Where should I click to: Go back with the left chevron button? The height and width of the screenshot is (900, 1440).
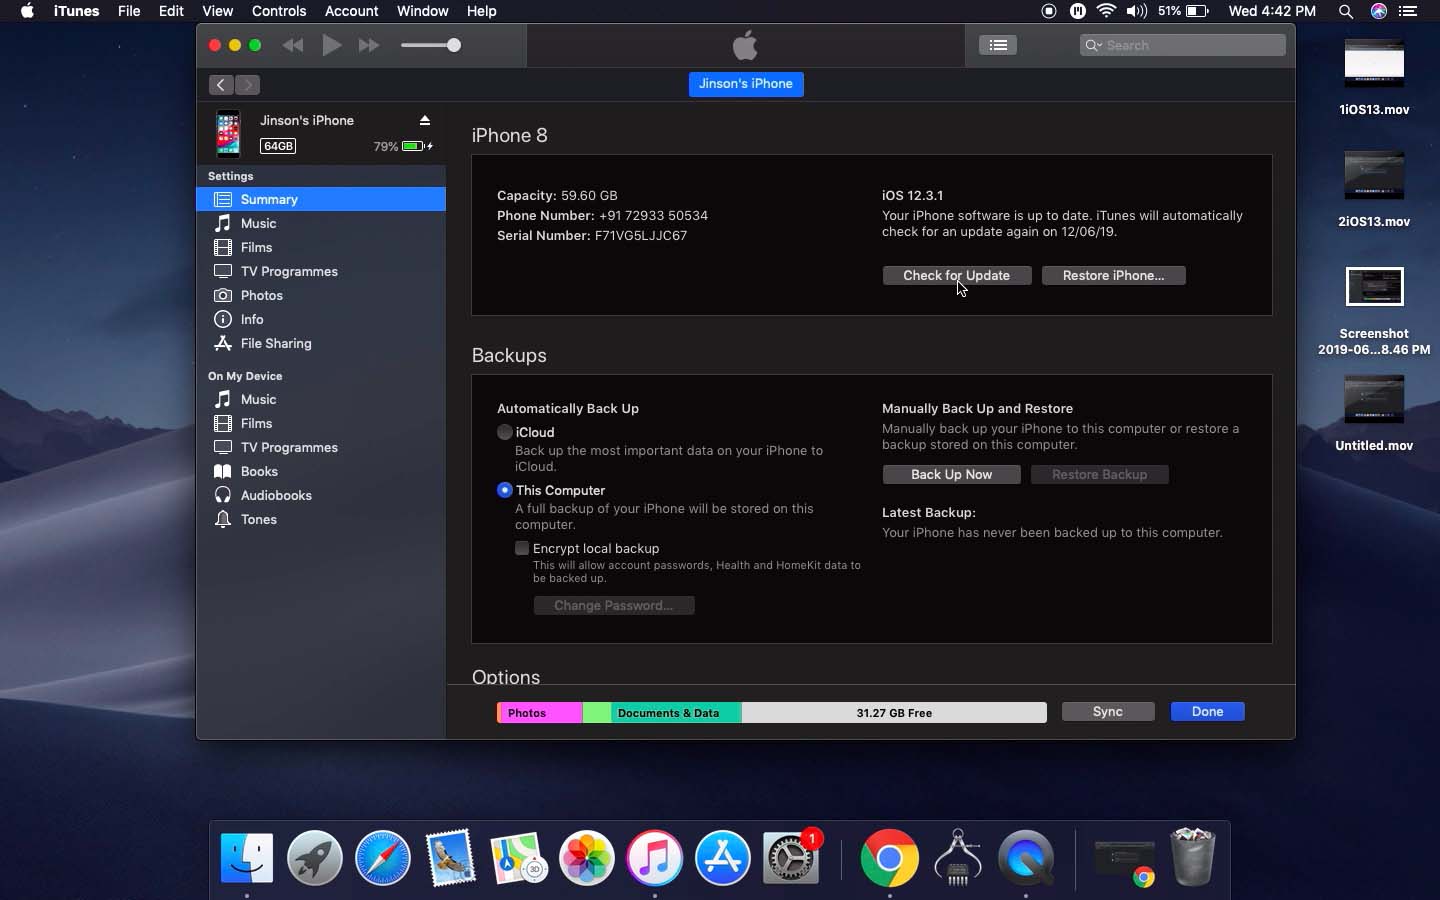(221, 85)
